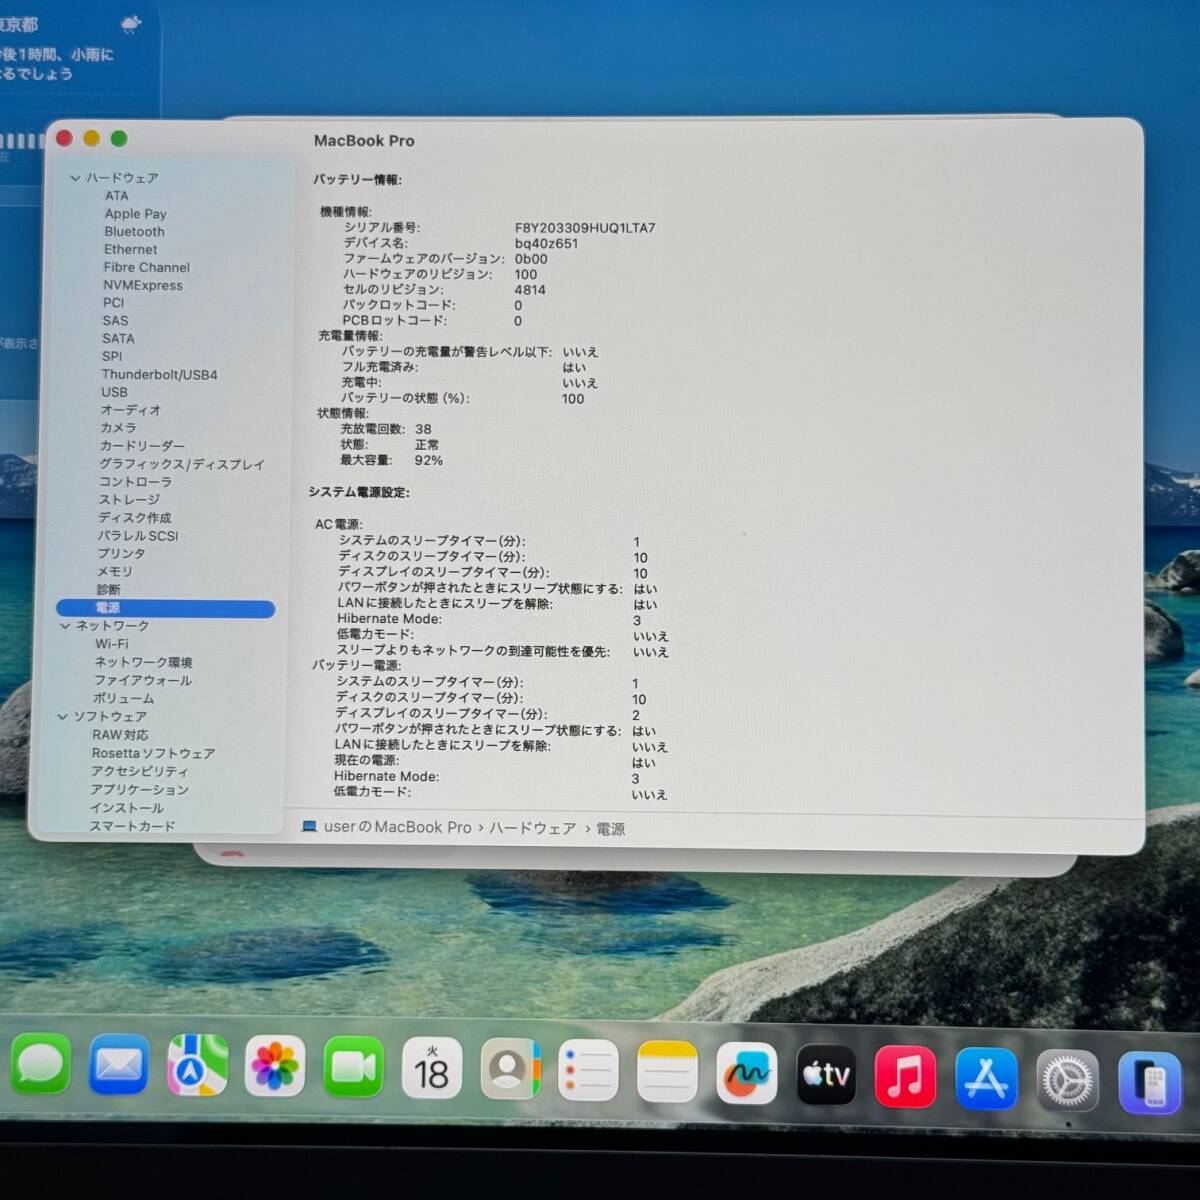Open the Freeform app

pyautogui.click(x=748, y=1073)
